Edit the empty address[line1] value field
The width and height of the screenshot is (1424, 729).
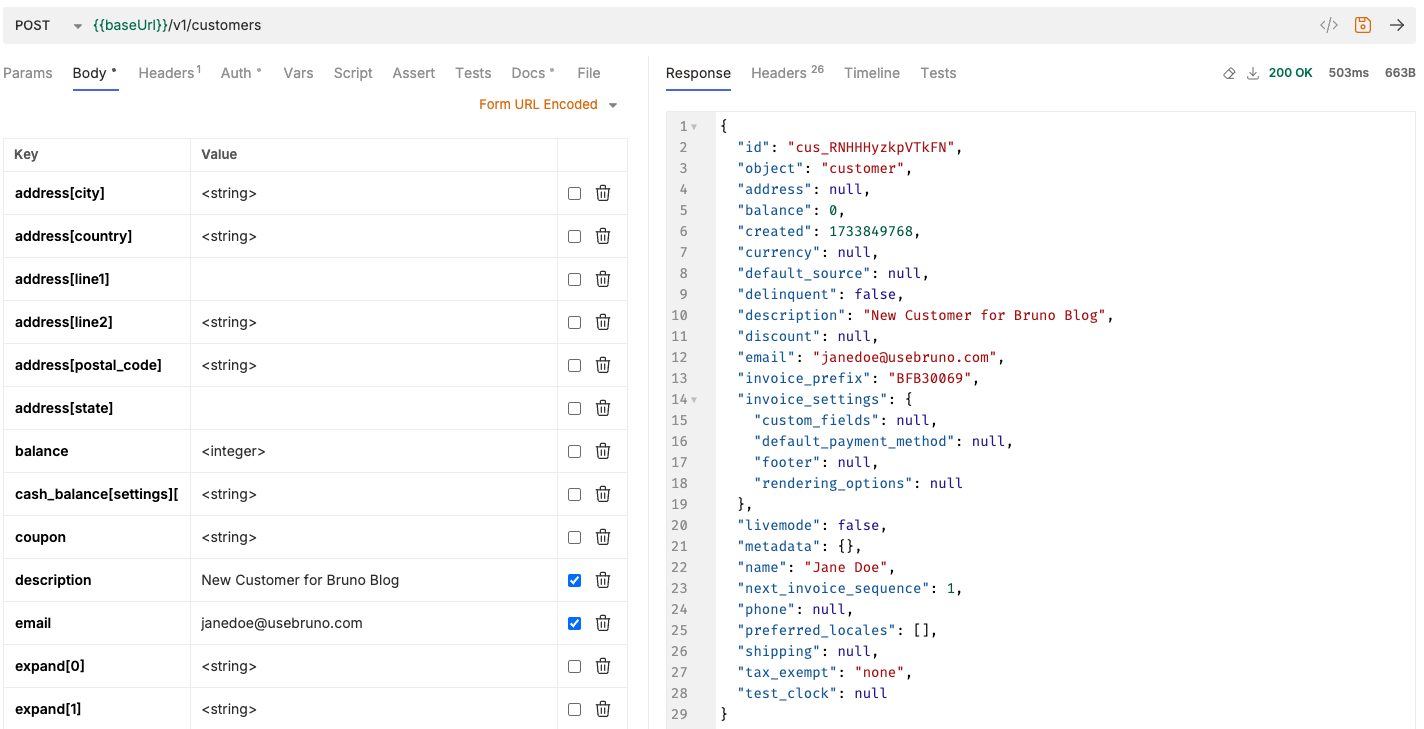pyautogui.click(x=374, y=279)
